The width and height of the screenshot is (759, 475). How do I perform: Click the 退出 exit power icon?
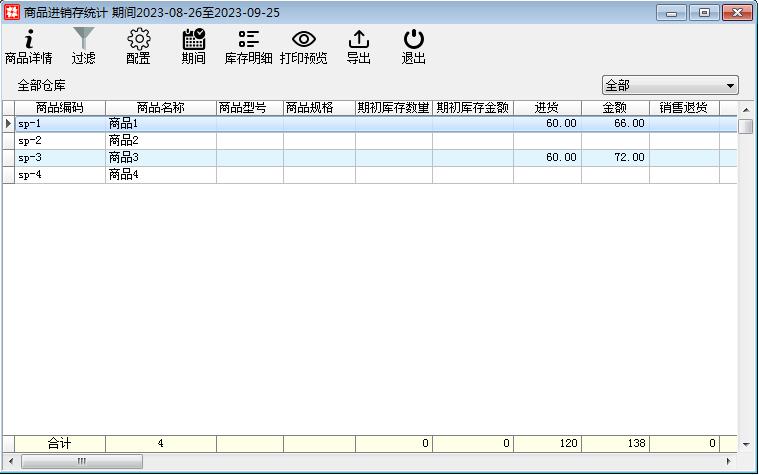pos(413,47)
